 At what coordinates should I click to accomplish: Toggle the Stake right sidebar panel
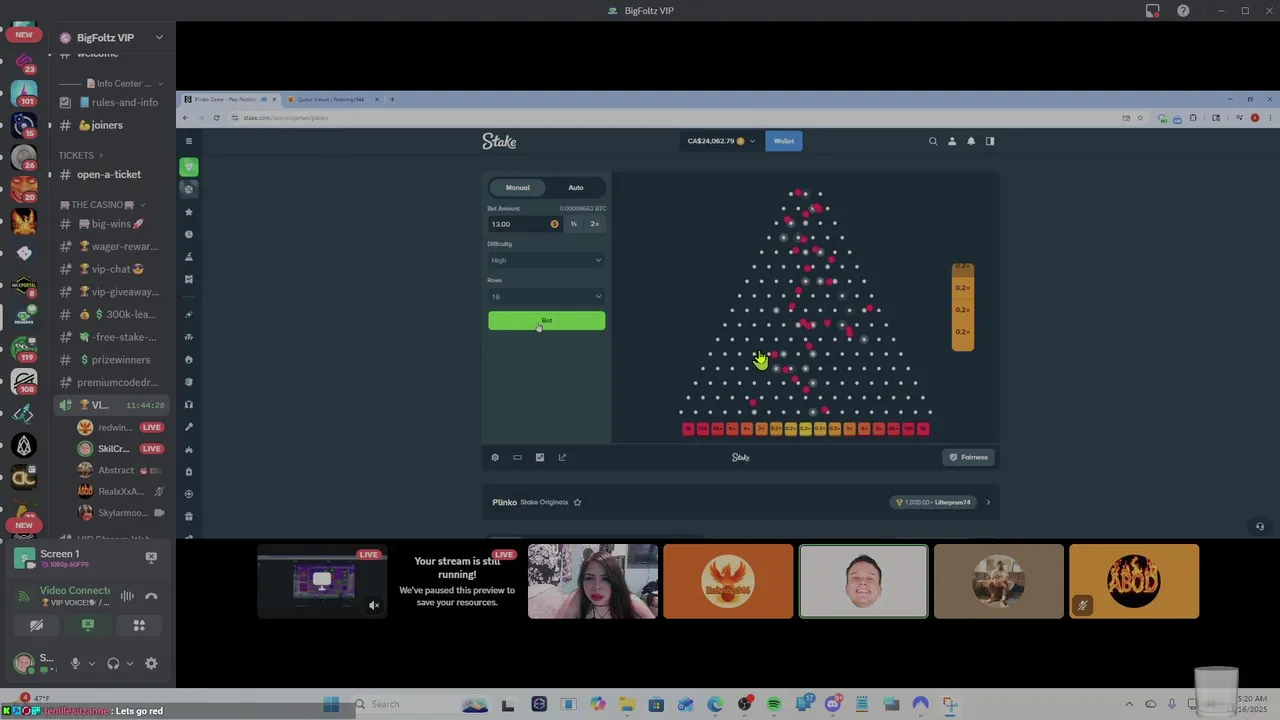pyautogui.click(x=990, y=141)
